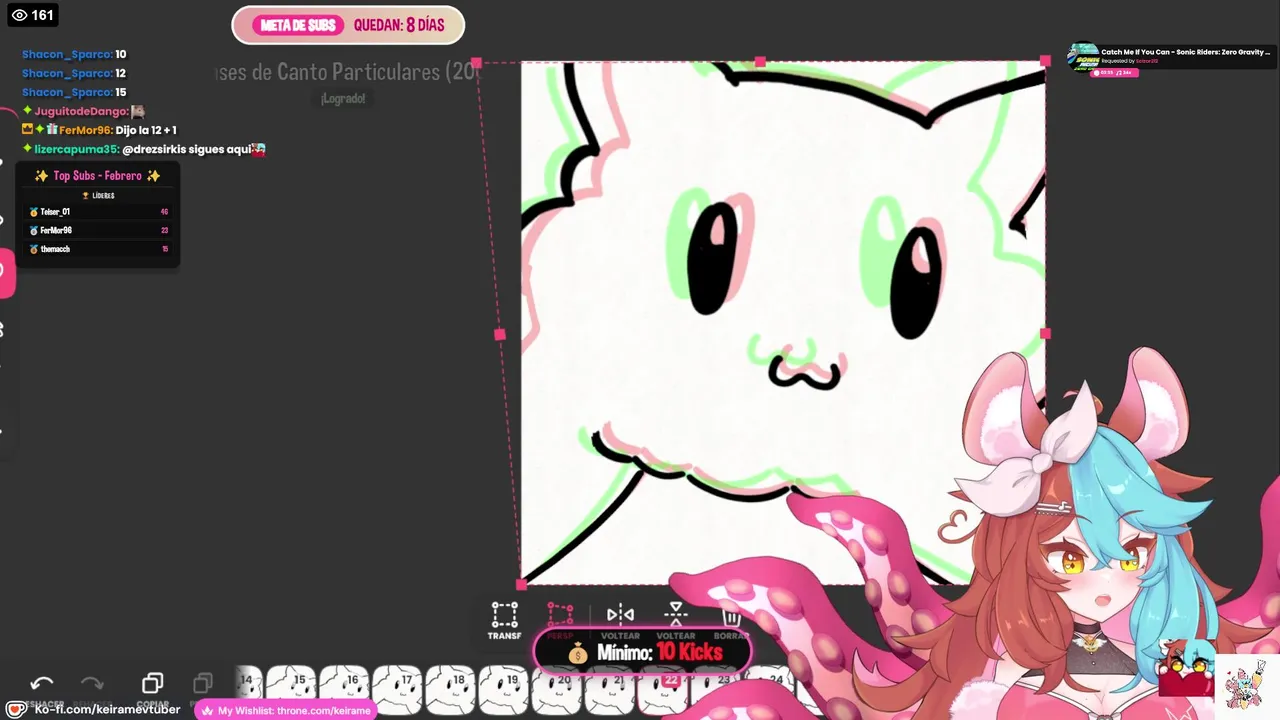This screenshot has height=720, width=1280.
Task: Undo with the Deshacer arrow
Action: [42, 683]
